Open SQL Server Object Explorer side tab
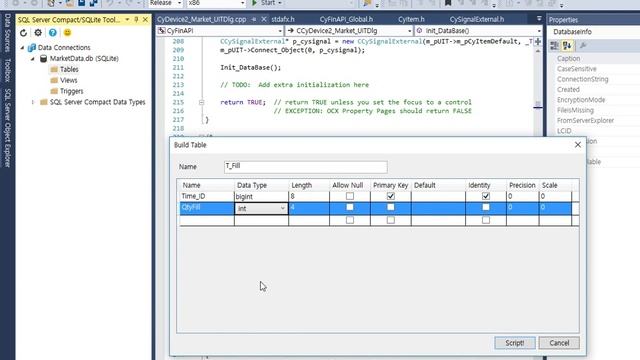This screenshot has height=360, width=640. click(x=7, y=128)
